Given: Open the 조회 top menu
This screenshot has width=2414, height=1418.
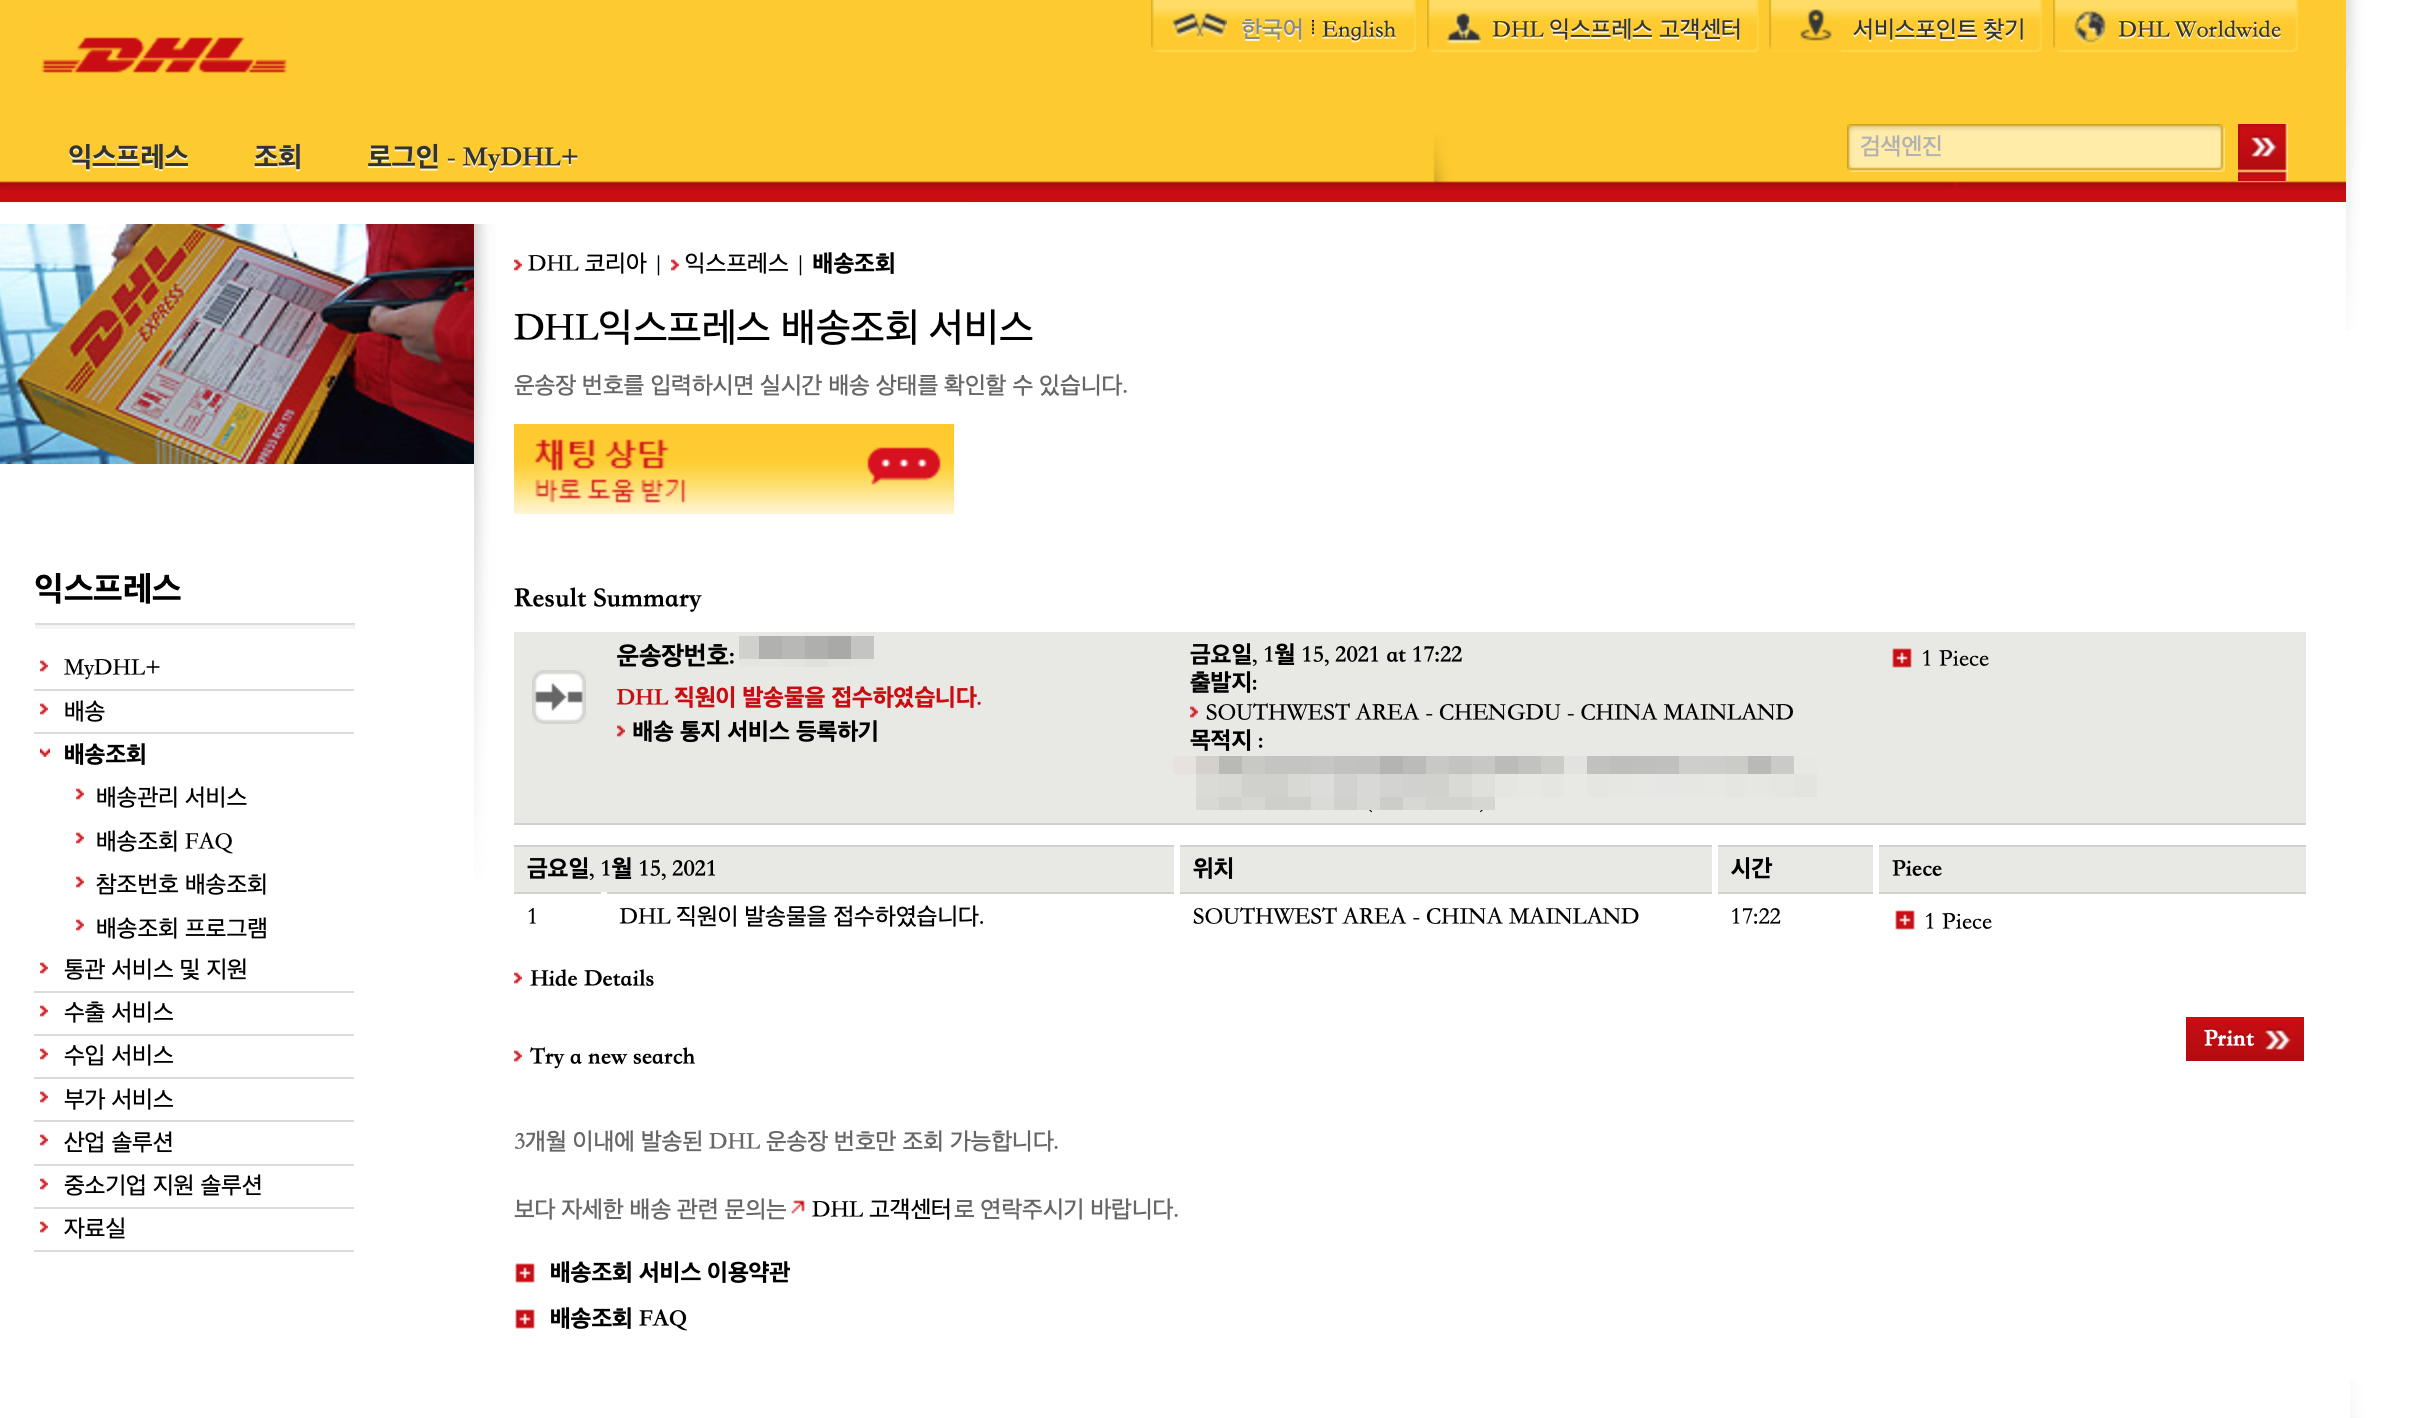Looking at the screenshot, I should click(277, 157).
